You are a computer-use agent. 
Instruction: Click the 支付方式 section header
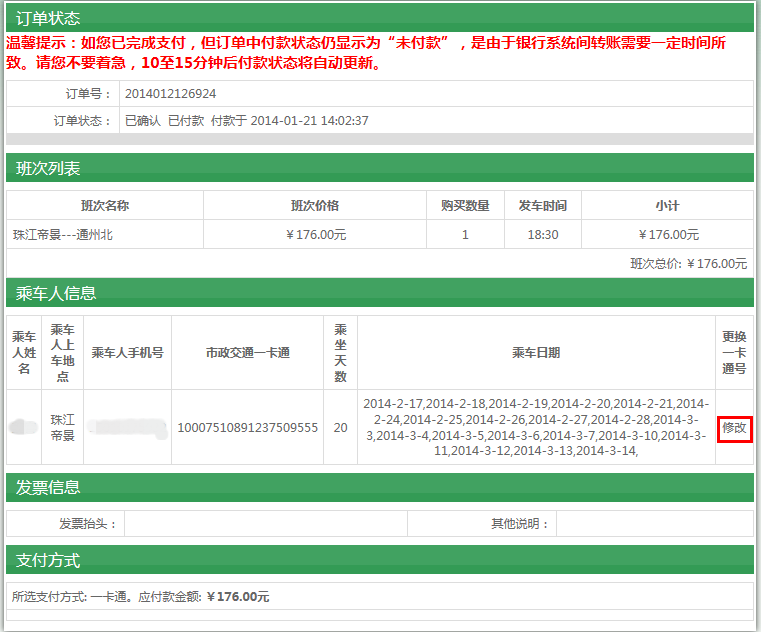tap(48, 560)
